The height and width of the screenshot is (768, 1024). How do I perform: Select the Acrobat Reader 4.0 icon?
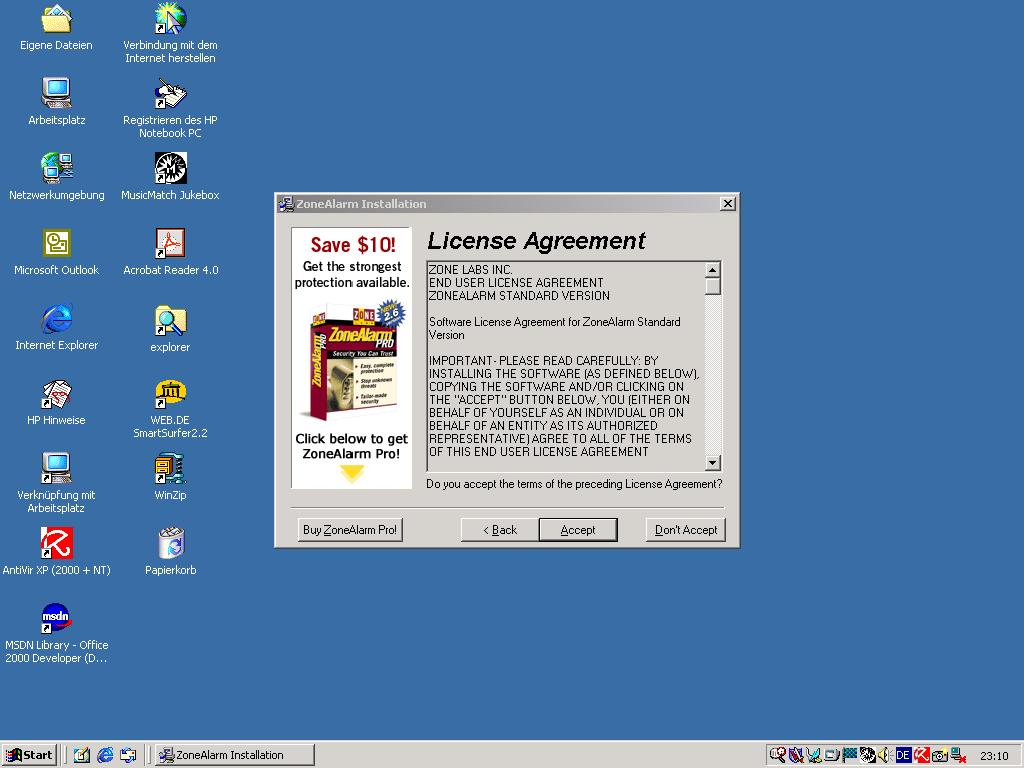(x=170, y=253)
